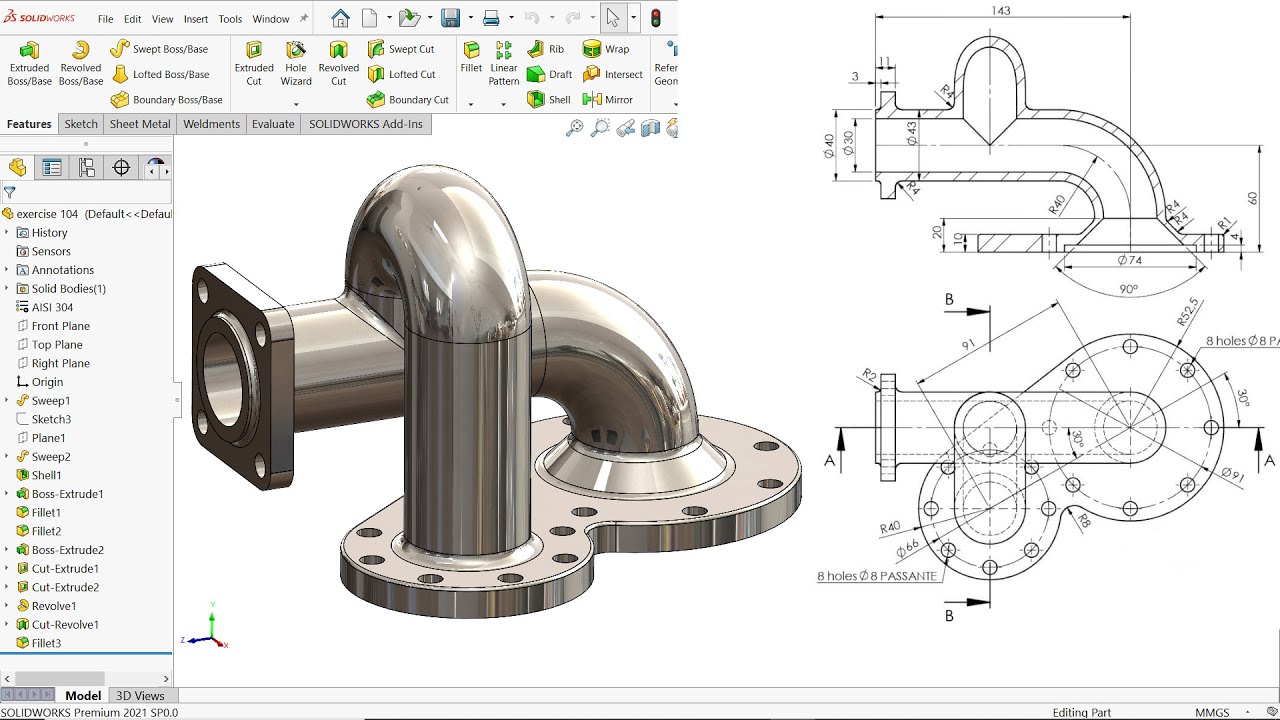Viewport: 1280px width, 720px height.
Task: Select the Wrap tool
Action: click(x=606, y=49)
